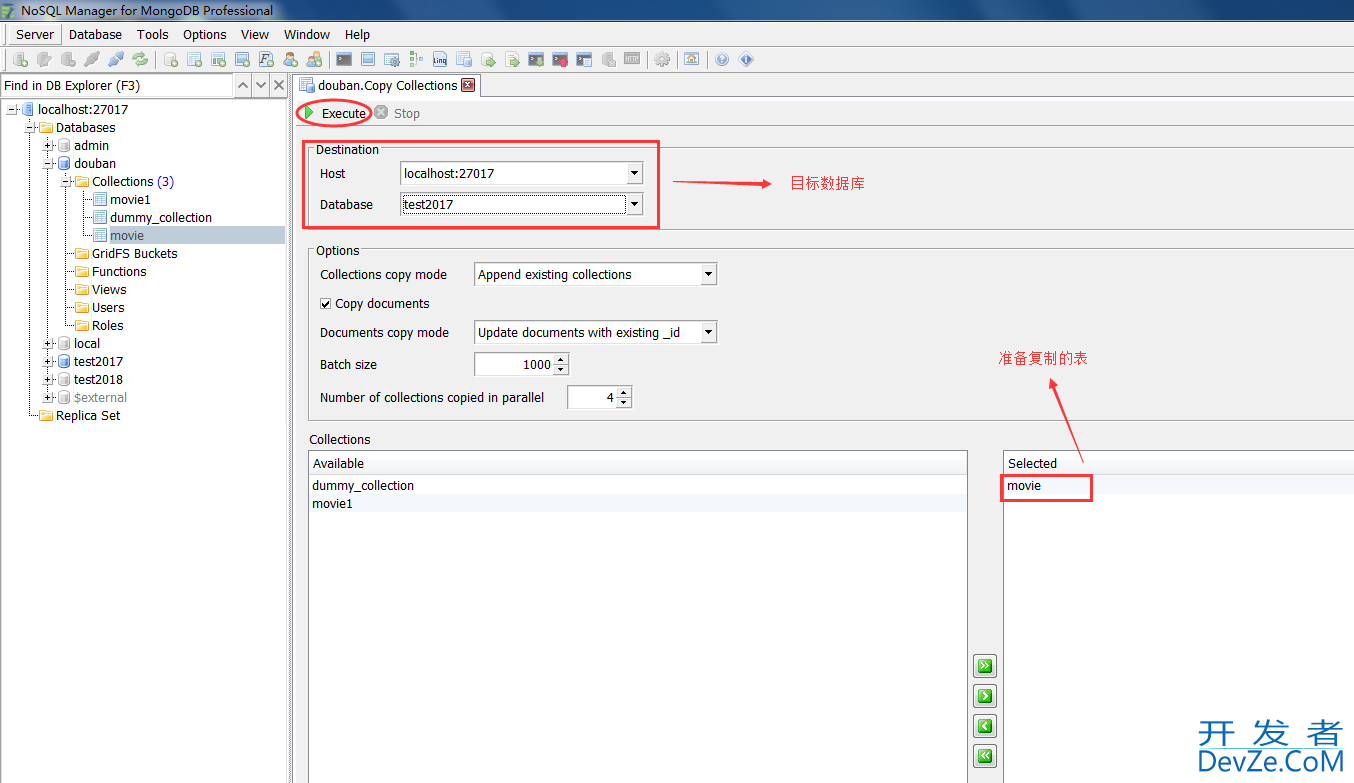
Task: Click the Stop button
Action: (x=397, y=113)
